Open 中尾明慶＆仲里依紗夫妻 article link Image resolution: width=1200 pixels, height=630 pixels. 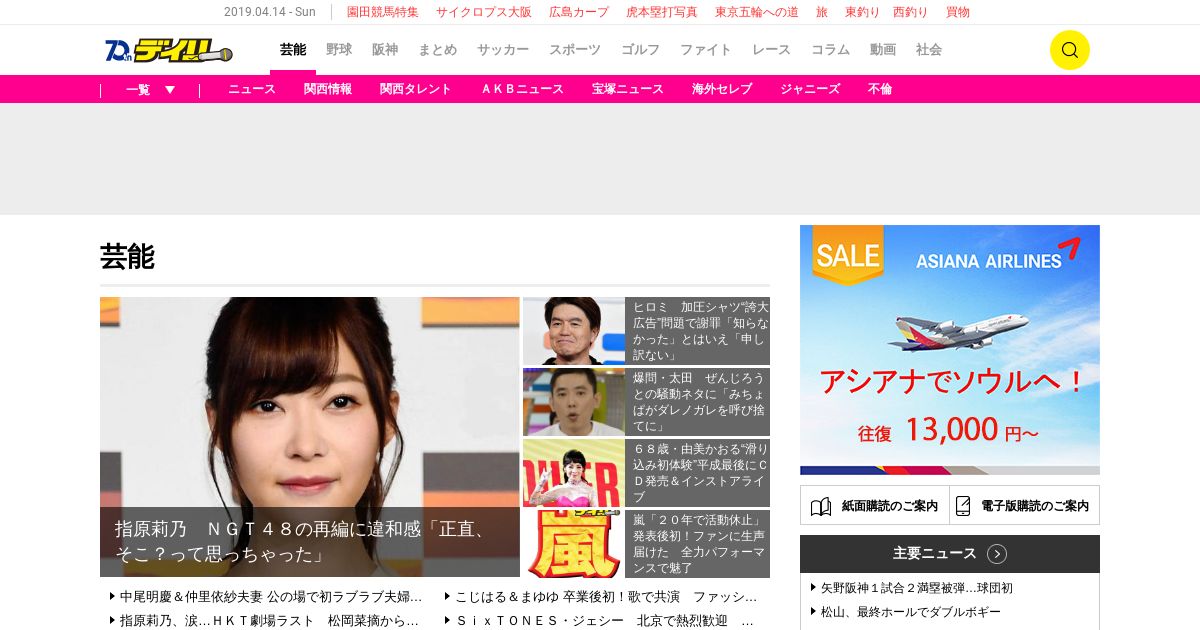(270, 596)
